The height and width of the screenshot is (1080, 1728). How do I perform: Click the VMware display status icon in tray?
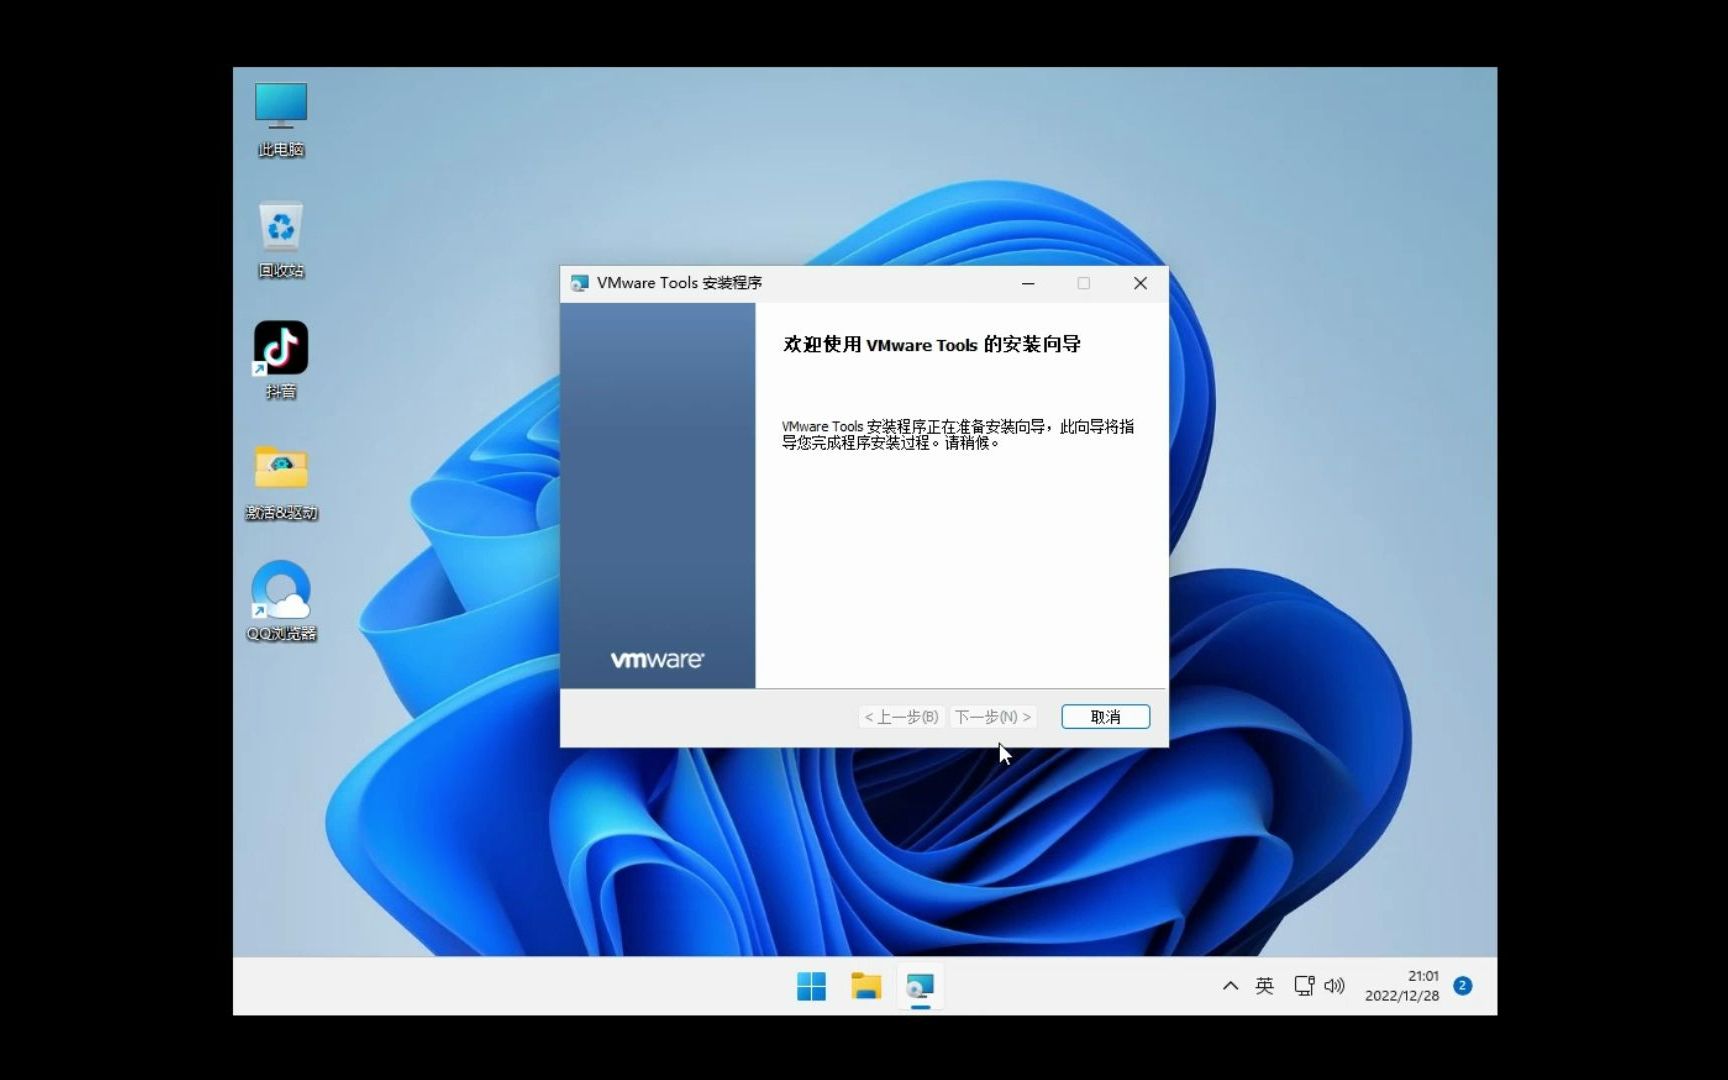pos(1303,985)
